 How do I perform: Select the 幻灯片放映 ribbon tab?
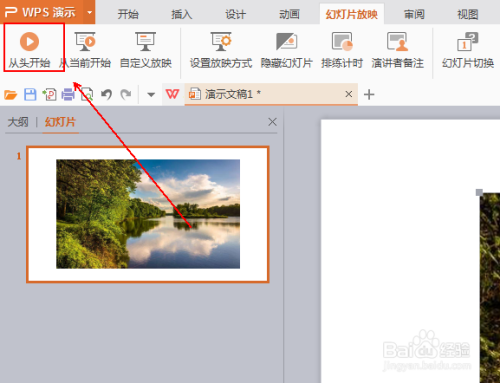point(352,14)
